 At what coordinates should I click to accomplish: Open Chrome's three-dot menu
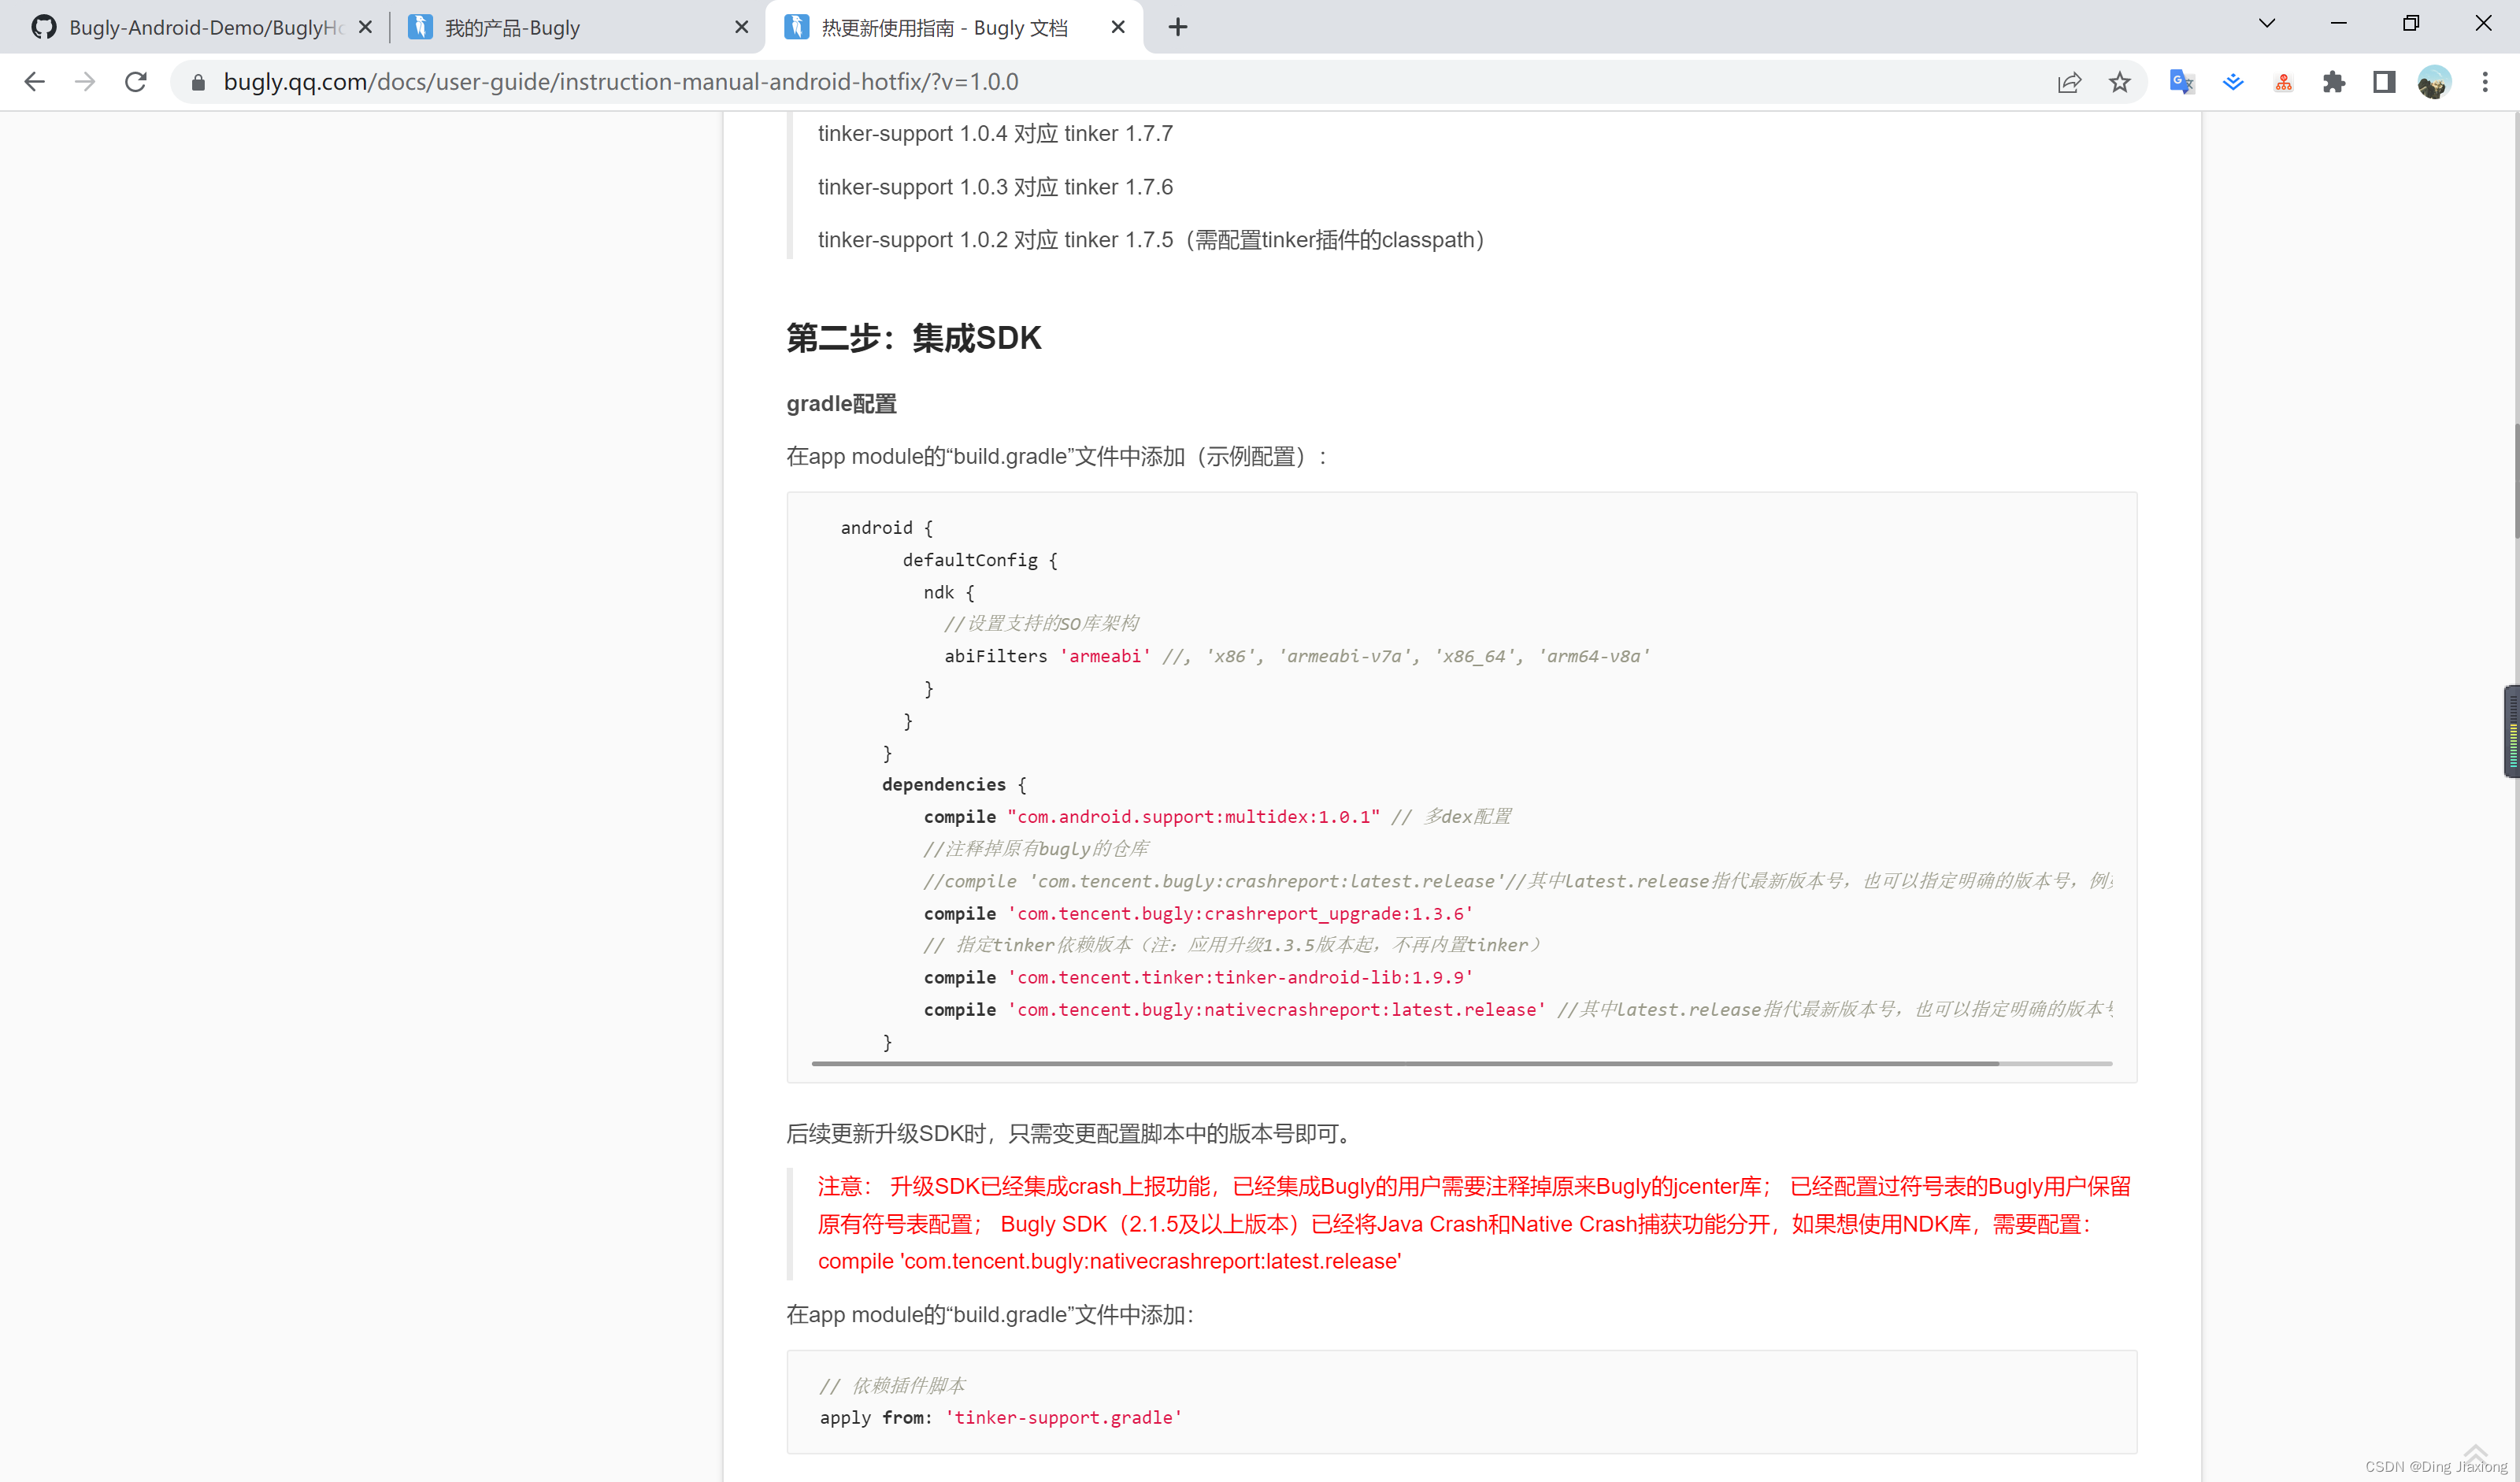pyautogui.click(x=2485, y=82)
